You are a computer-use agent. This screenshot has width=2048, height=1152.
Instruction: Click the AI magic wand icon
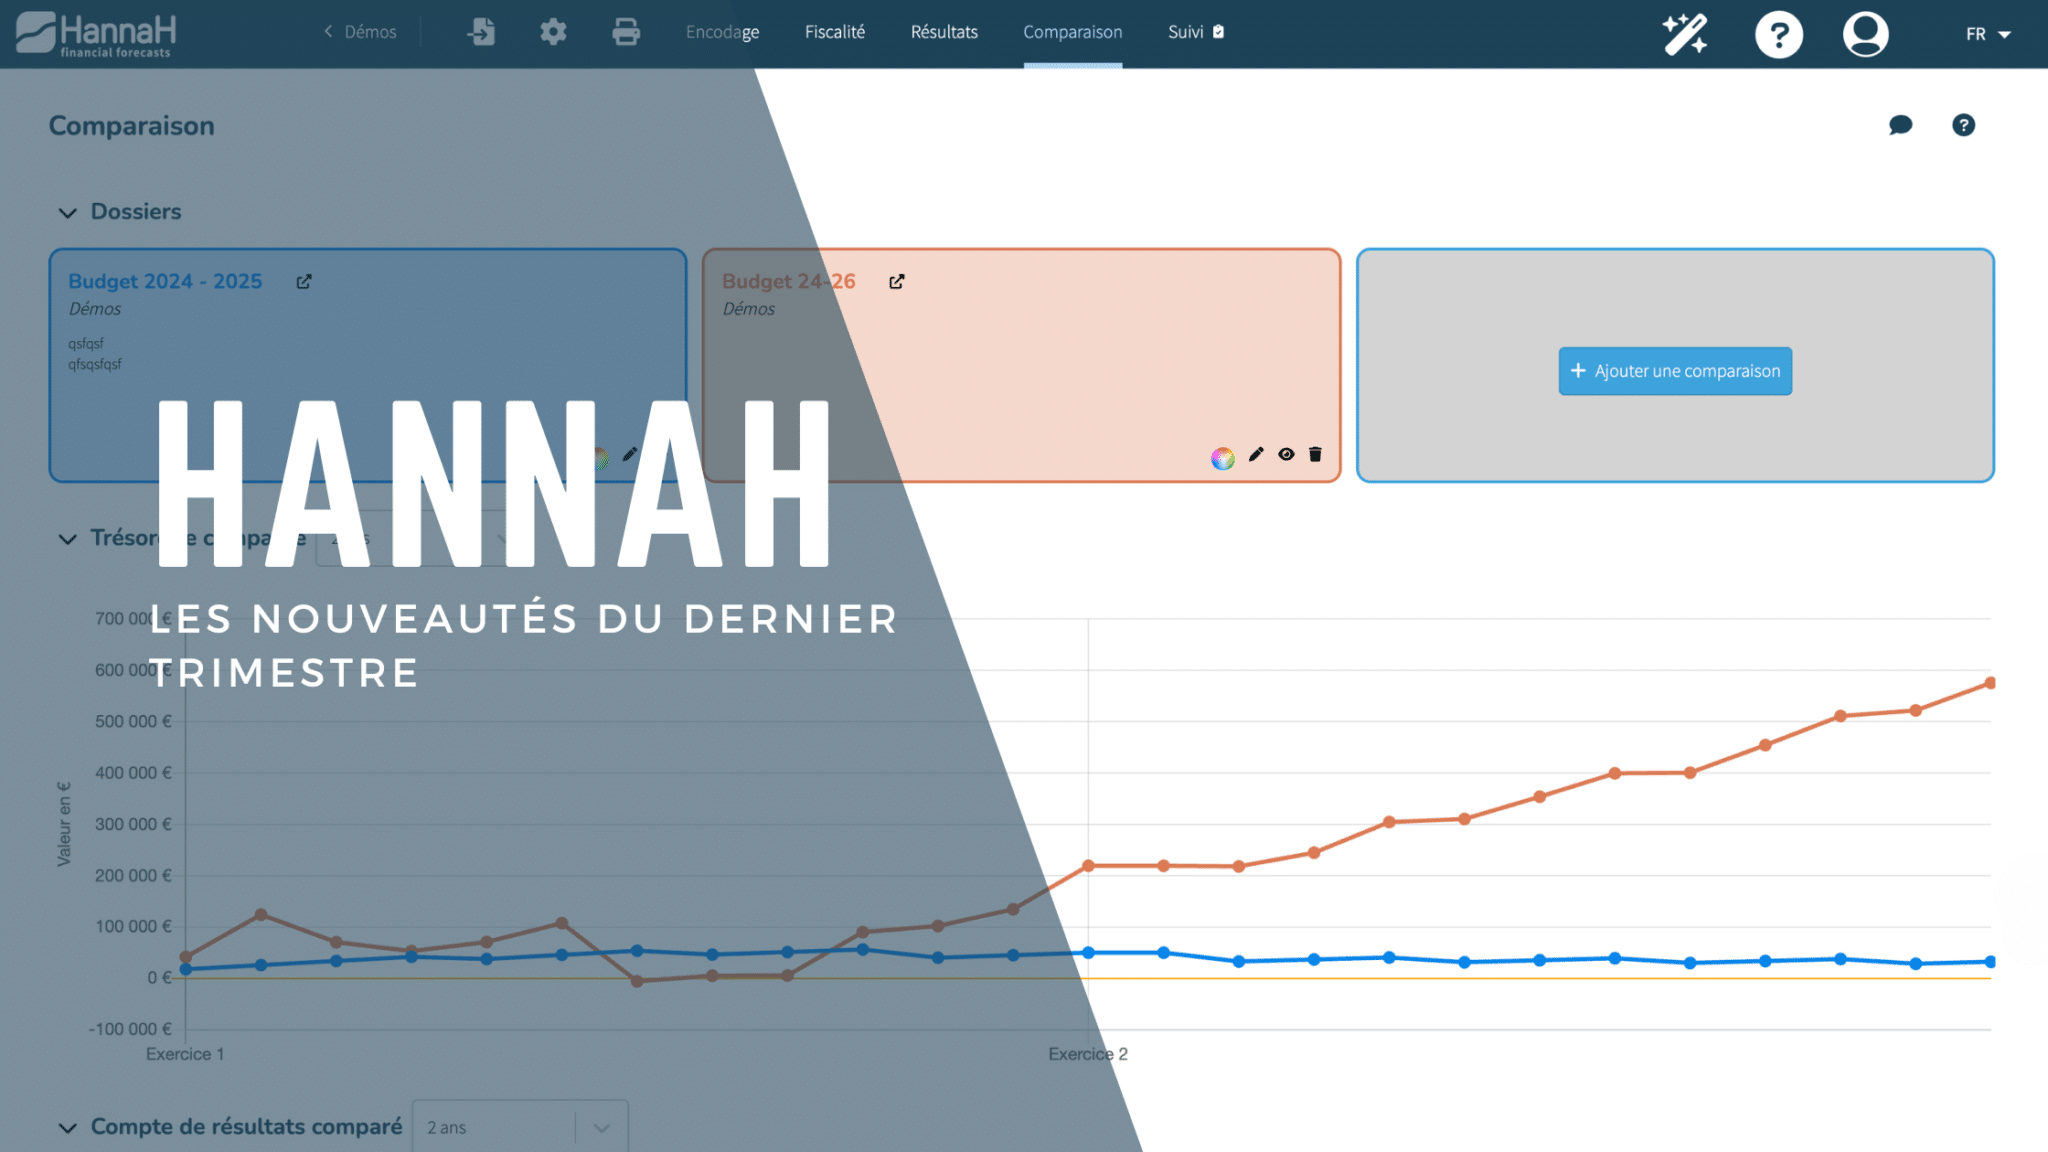tap(1682, 31)
